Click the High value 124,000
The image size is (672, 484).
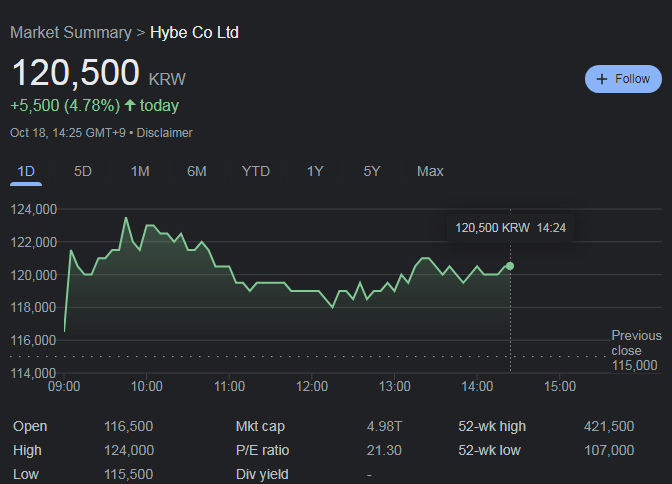click(x=129, y=451)
